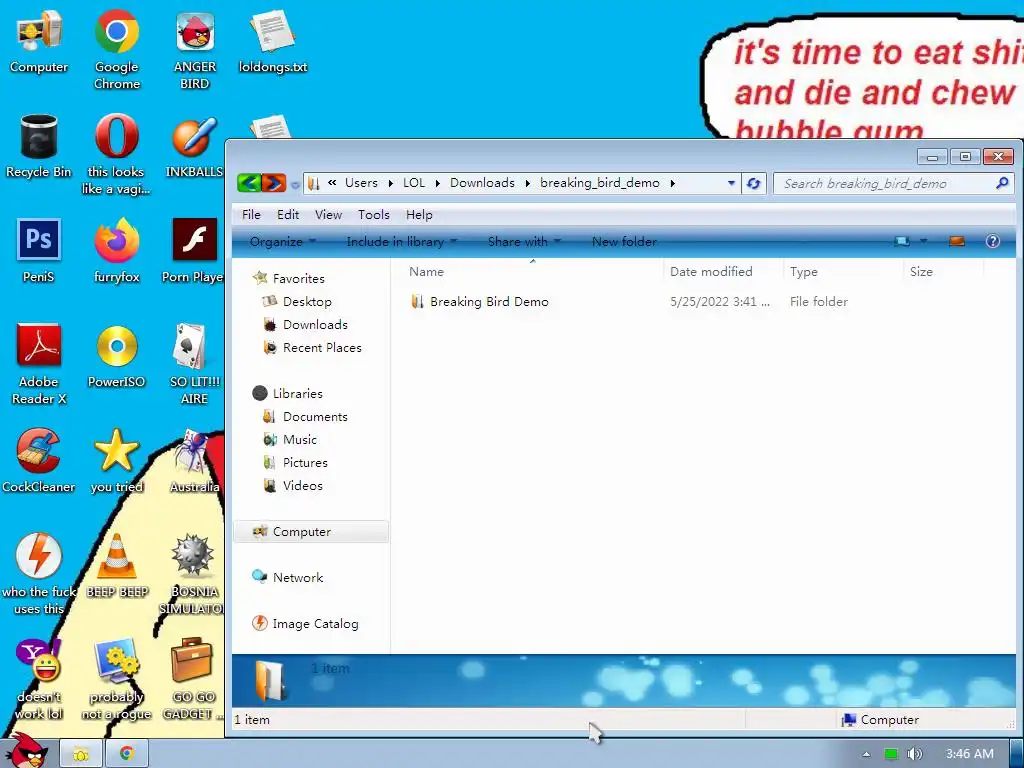Open the Tools menu
Image resolution: width=1024 pixels, height=768 pixels.
pyautogui.click(x=374, y=215)
